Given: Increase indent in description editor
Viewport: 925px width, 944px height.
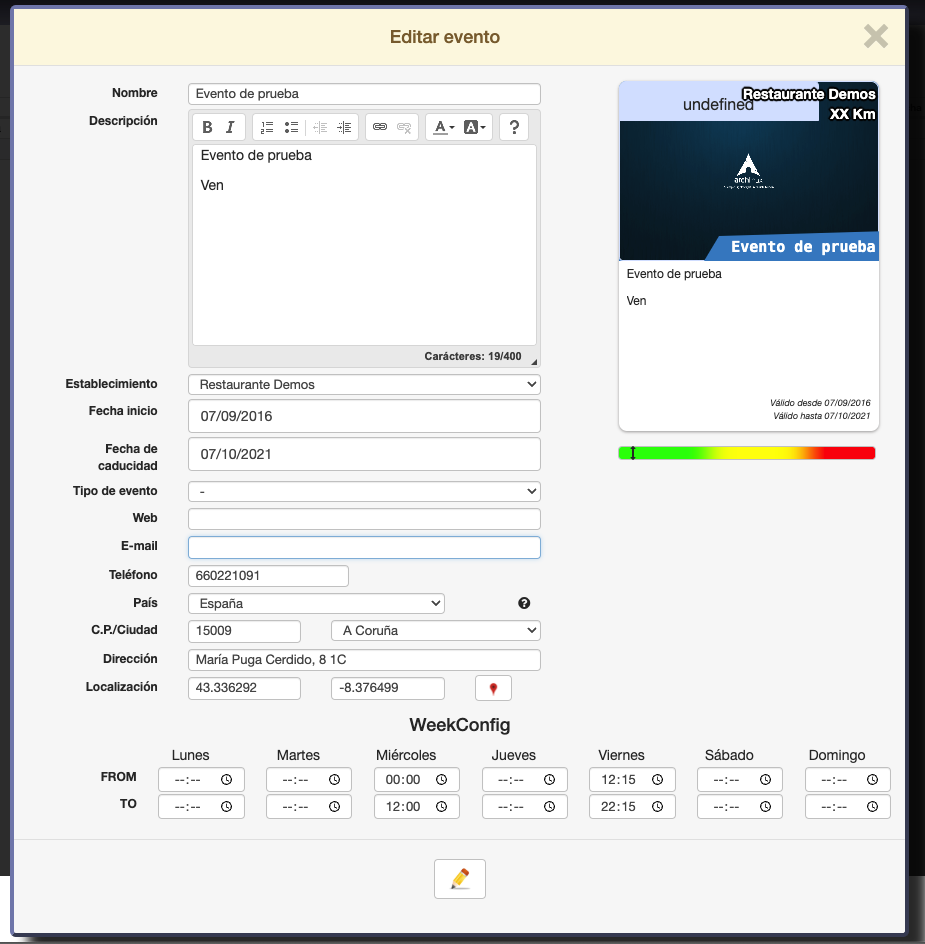Looking at the screenshot, I should click(344, 127).
